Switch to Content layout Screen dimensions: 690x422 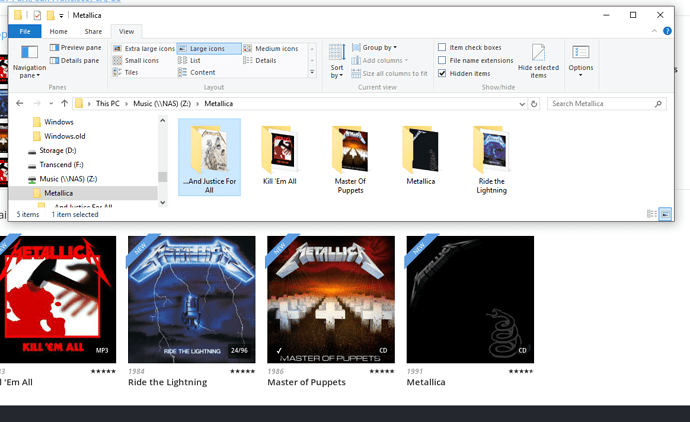(x=197, y=72)
